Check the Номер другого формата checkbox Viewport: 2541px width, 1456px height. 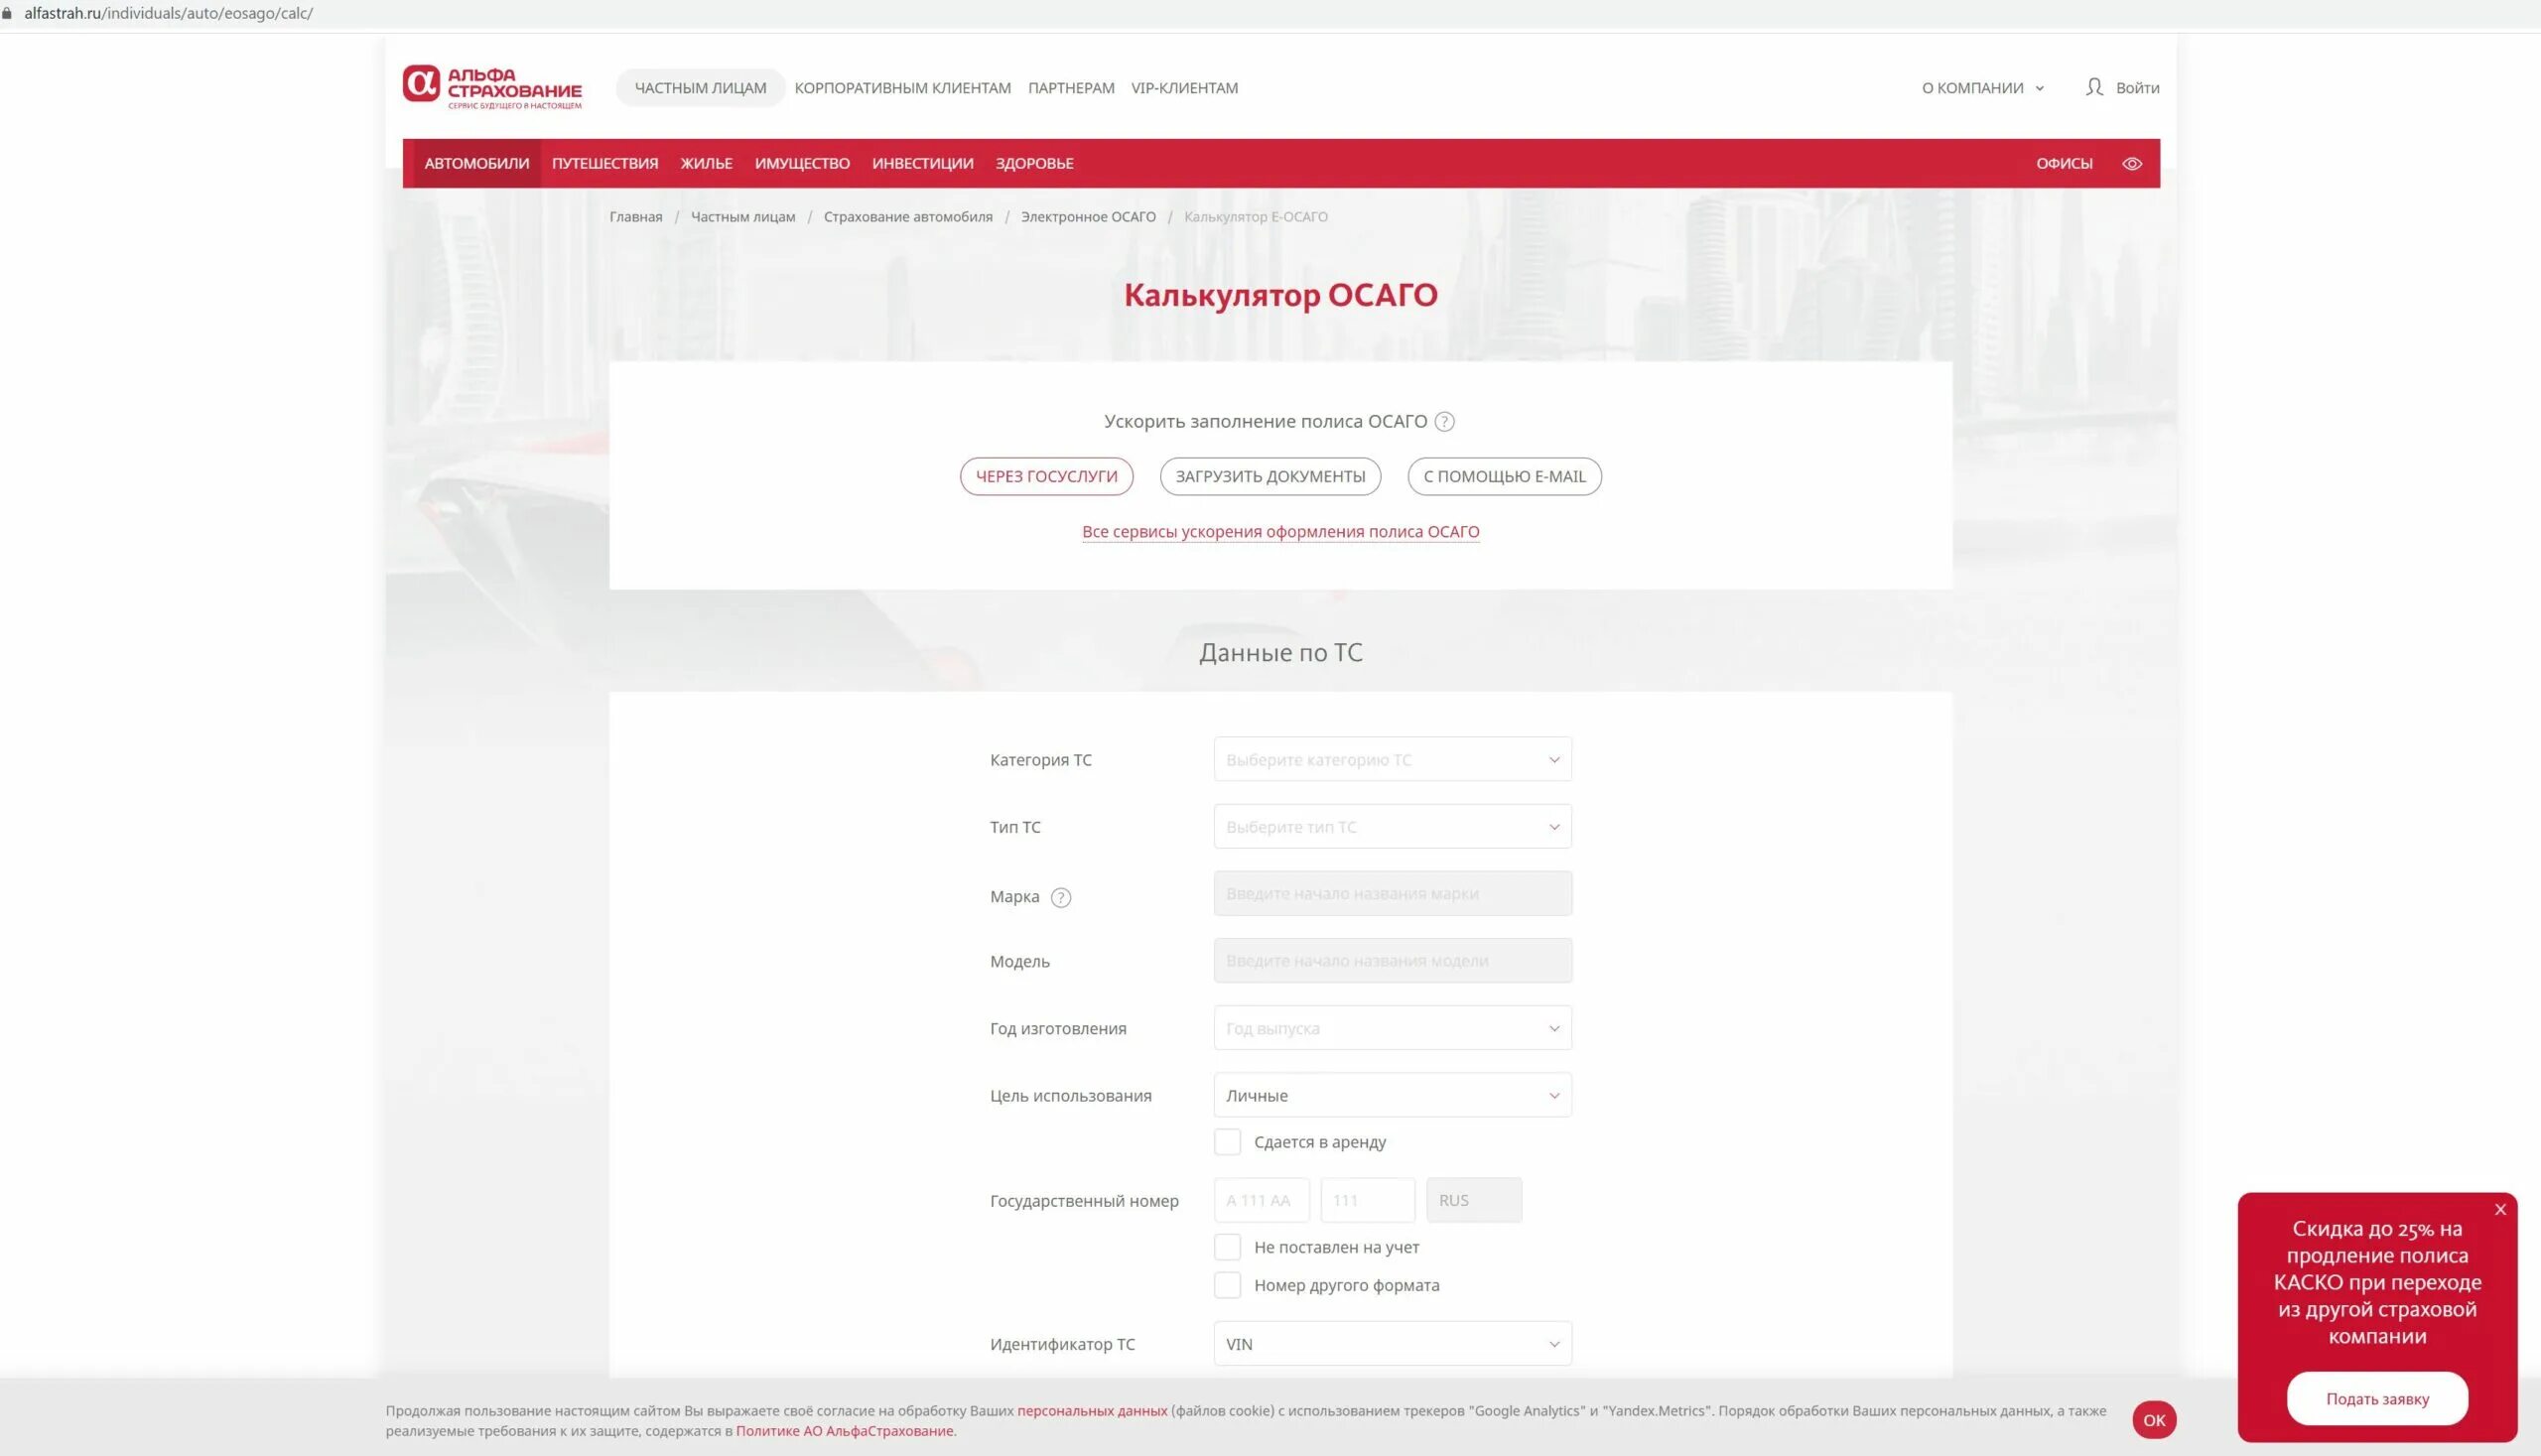[1227, 1285]
